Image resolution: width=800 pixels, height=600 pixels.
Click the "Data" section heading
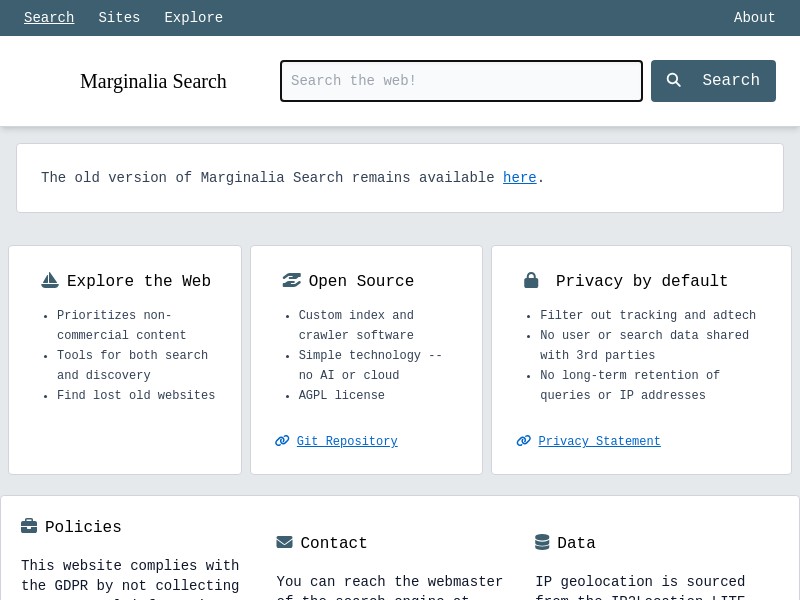576,543
